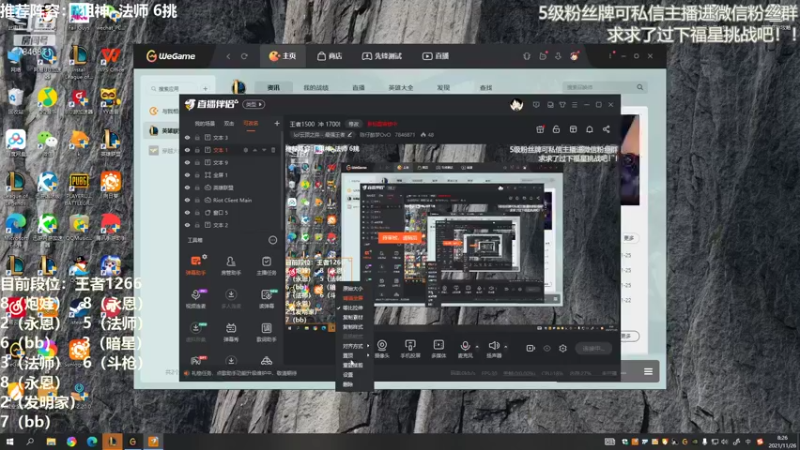Image resolution: width=800 pixels, height=450 pixels.
Task: Hide the Riot Client Main source
Action: tap(187, 200)
